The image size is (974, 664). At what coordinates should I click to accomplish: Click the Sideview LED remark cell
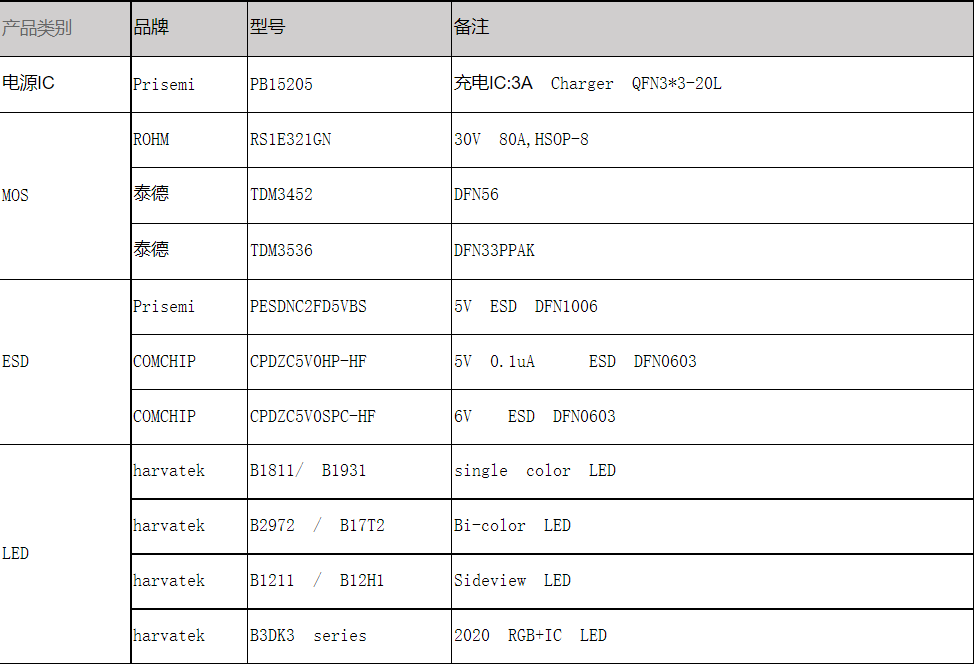(712, 581)
